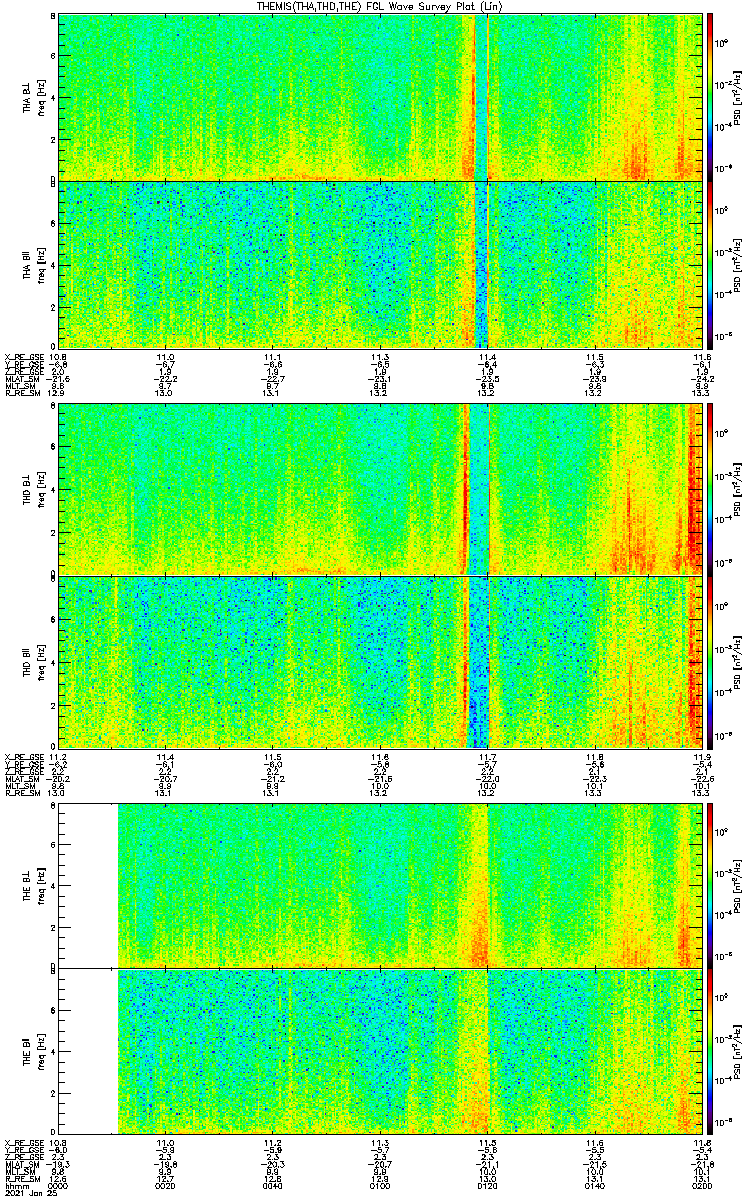Image resolution: width=750 pixels, height=1200 pixels.
Task: Click the '0000' time tick label
Action: coord(59,1185)
